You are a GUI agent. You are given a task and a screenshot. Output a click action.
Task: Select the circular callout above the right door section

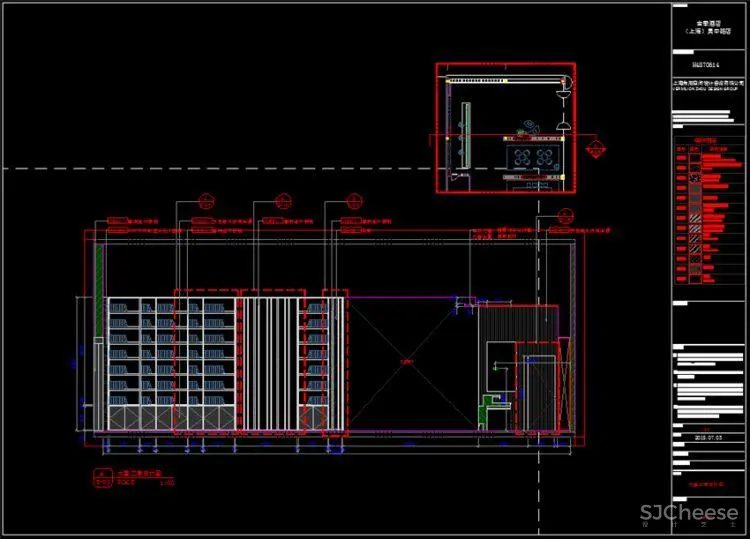(x=563, y=213)
